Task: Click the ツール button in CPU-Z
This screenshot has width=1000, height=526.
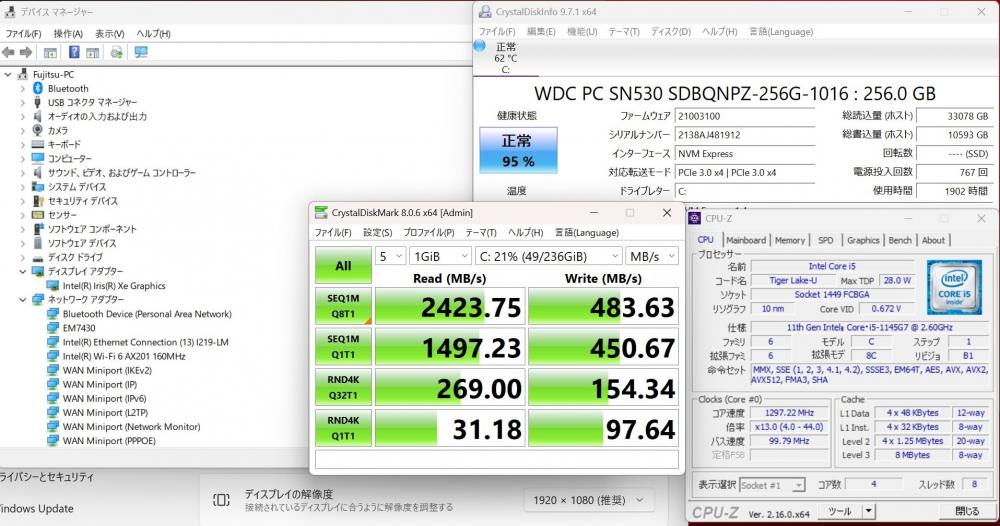Action: [839, 511]
